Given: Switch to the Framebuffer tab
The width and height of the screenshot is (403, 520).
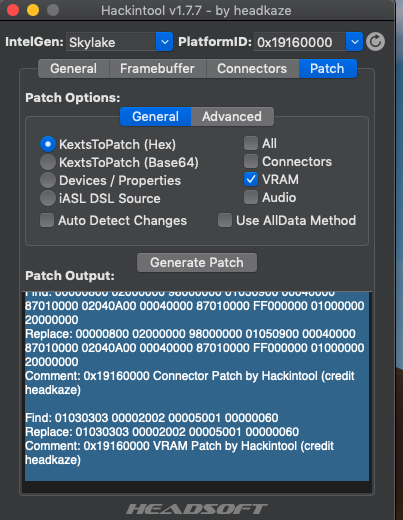Looking at the screenshot, I should [x=157, y=69].
